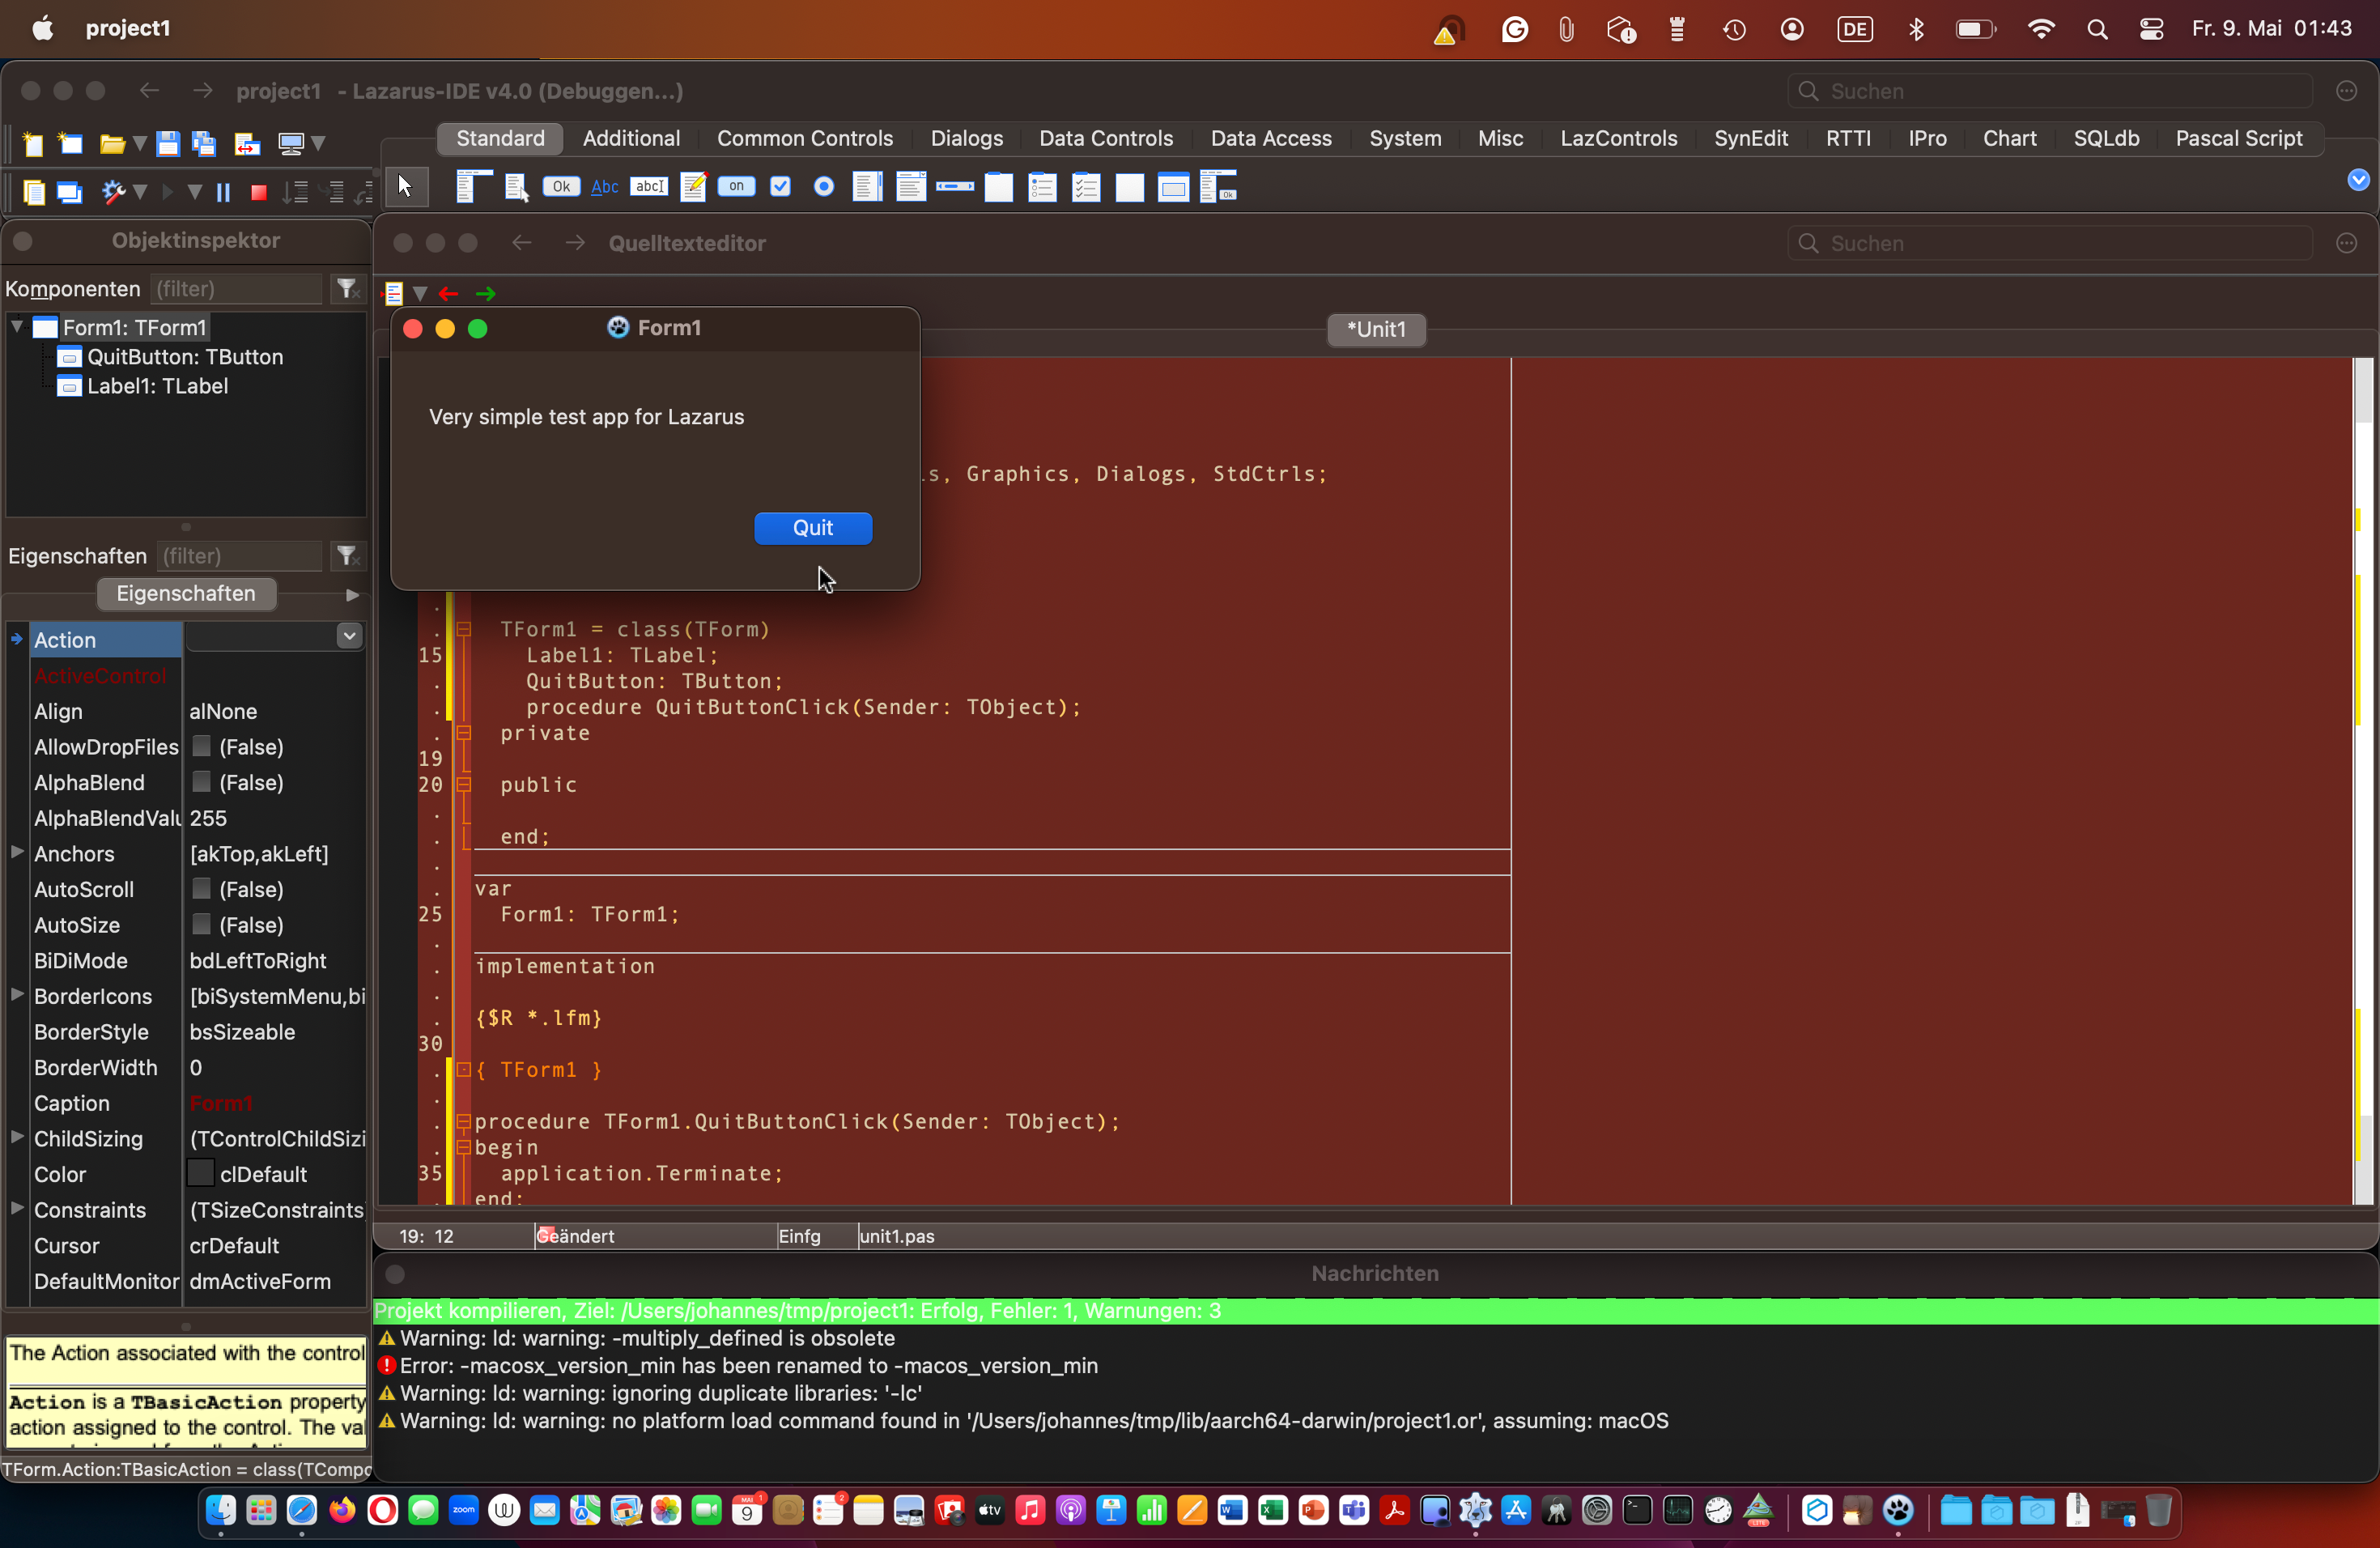Click the Save floppy disk icon
This screenshot has height=1548, width=2380.
coord(168,143)
